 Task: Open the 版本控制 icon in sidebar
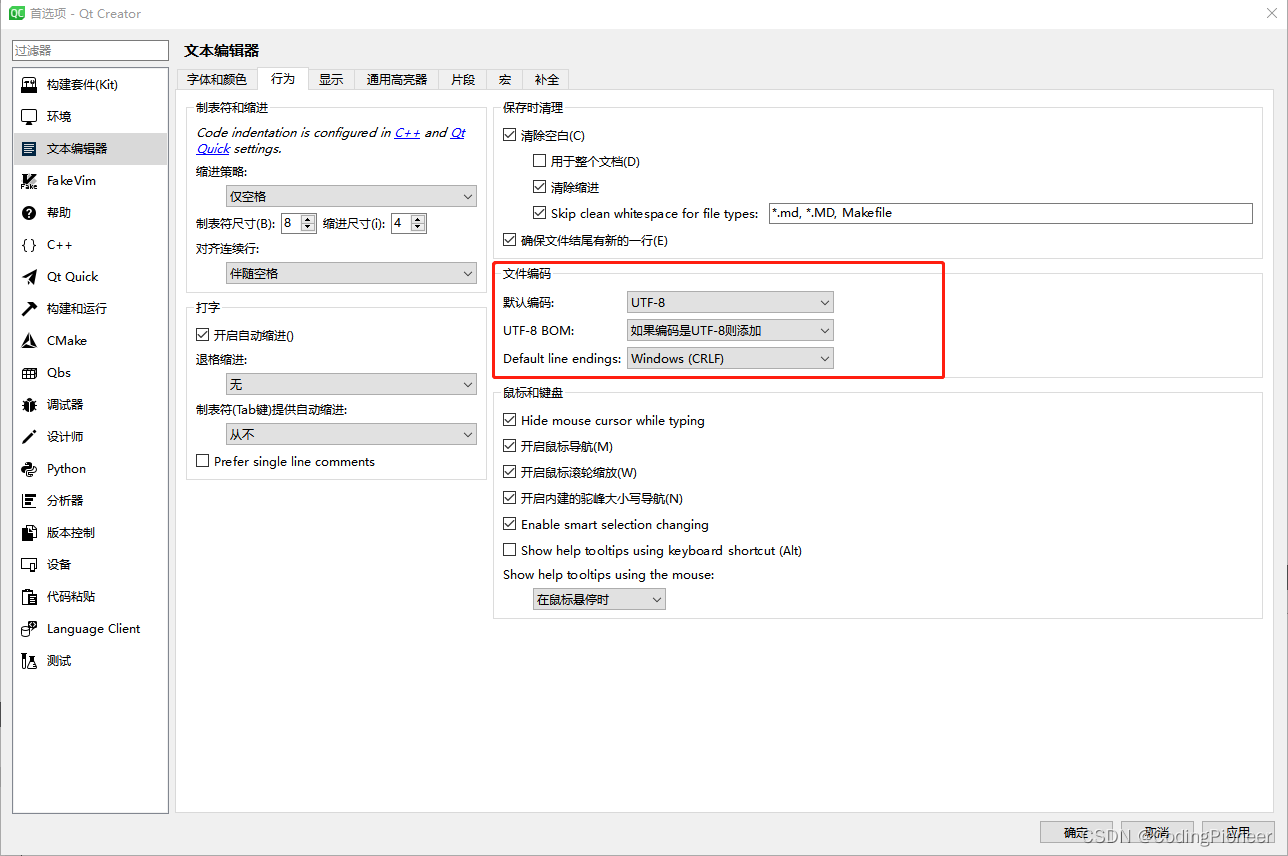pos(29,533)
